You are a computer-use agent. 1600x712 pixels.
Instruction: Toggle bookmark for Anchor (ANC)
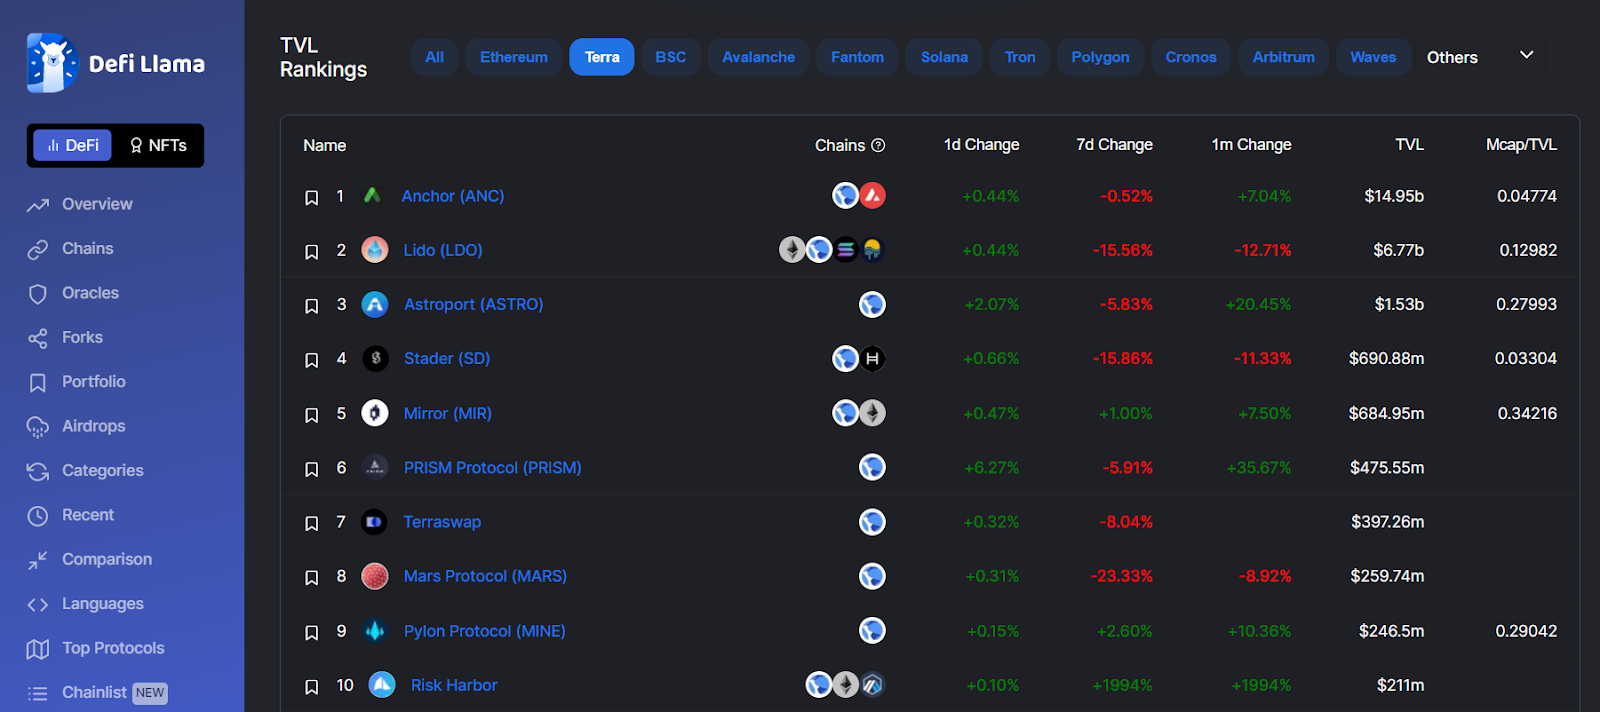coord(312,198)
